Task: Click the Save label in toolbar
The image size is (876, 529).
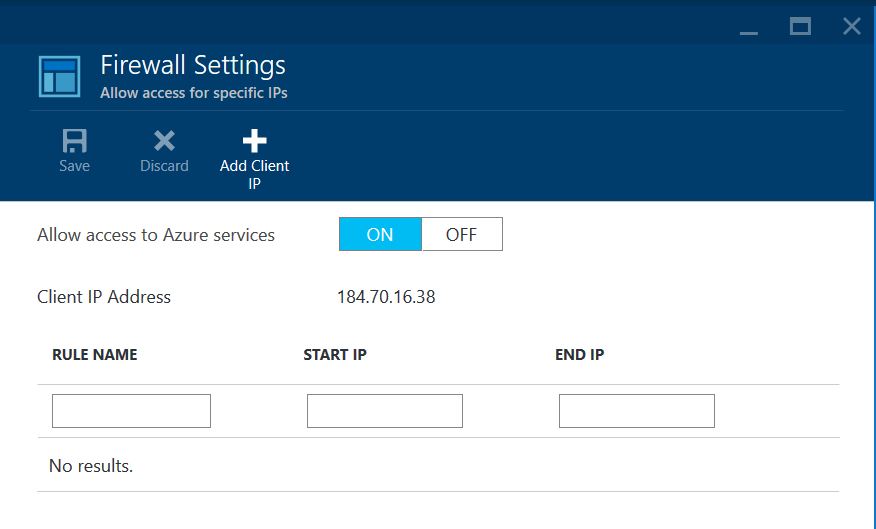Action: click(x=74, y=166)
